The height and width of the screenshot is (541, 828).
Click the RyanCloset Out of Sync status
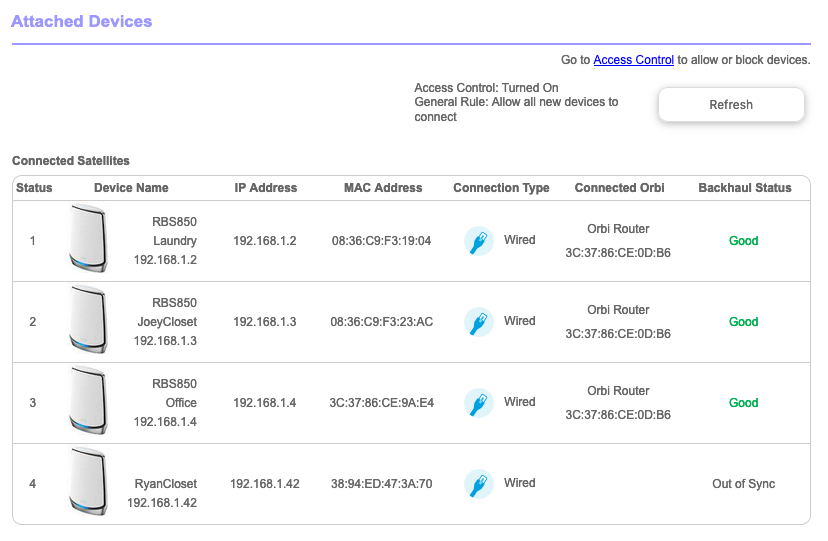pos(743,484)
